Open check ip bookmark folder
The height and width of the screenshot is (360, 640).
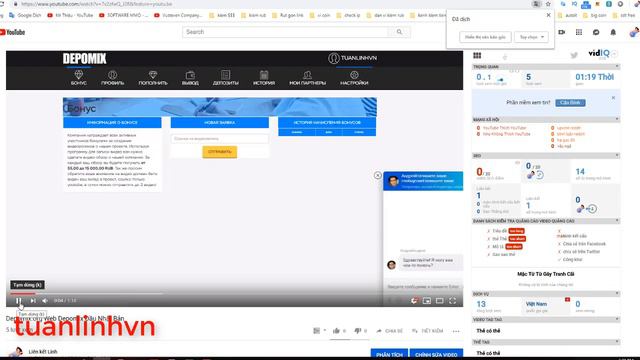[x=348, y=15]
